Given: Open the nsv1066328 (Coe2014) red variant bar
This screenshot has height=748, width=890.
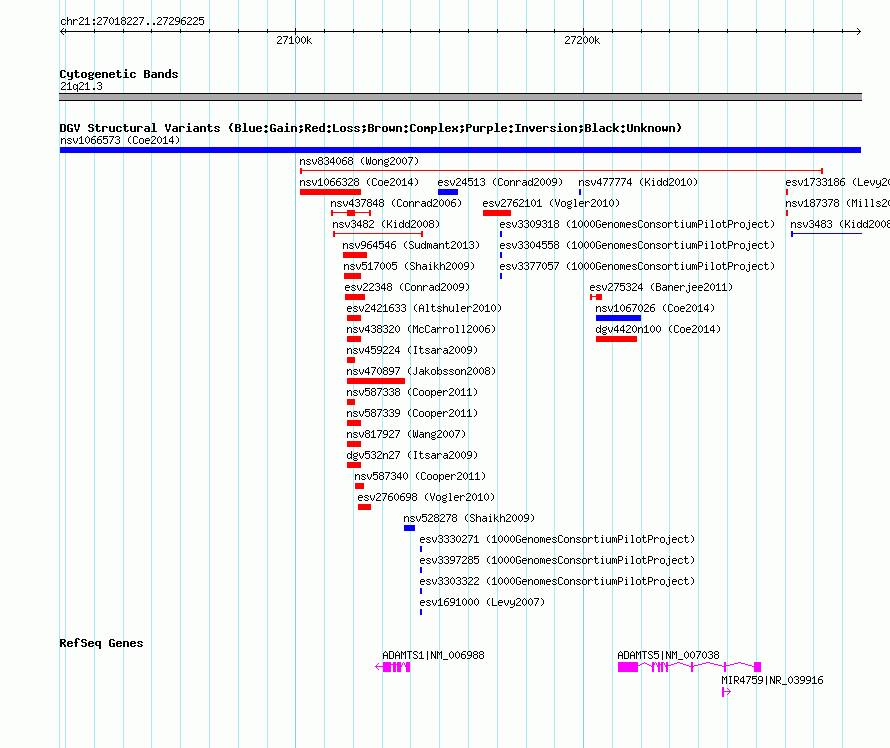Looking at the screenshot, I should click(330, 192).
